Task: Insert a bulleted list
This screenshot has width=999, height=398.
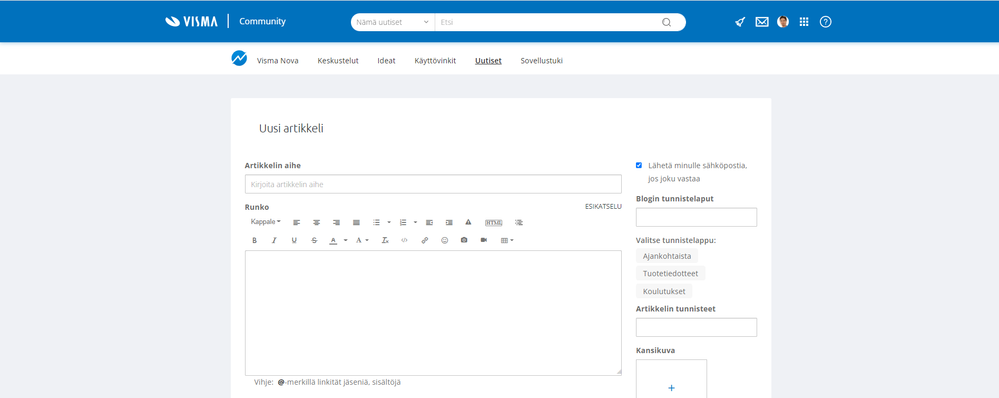Action: point(376,222)
